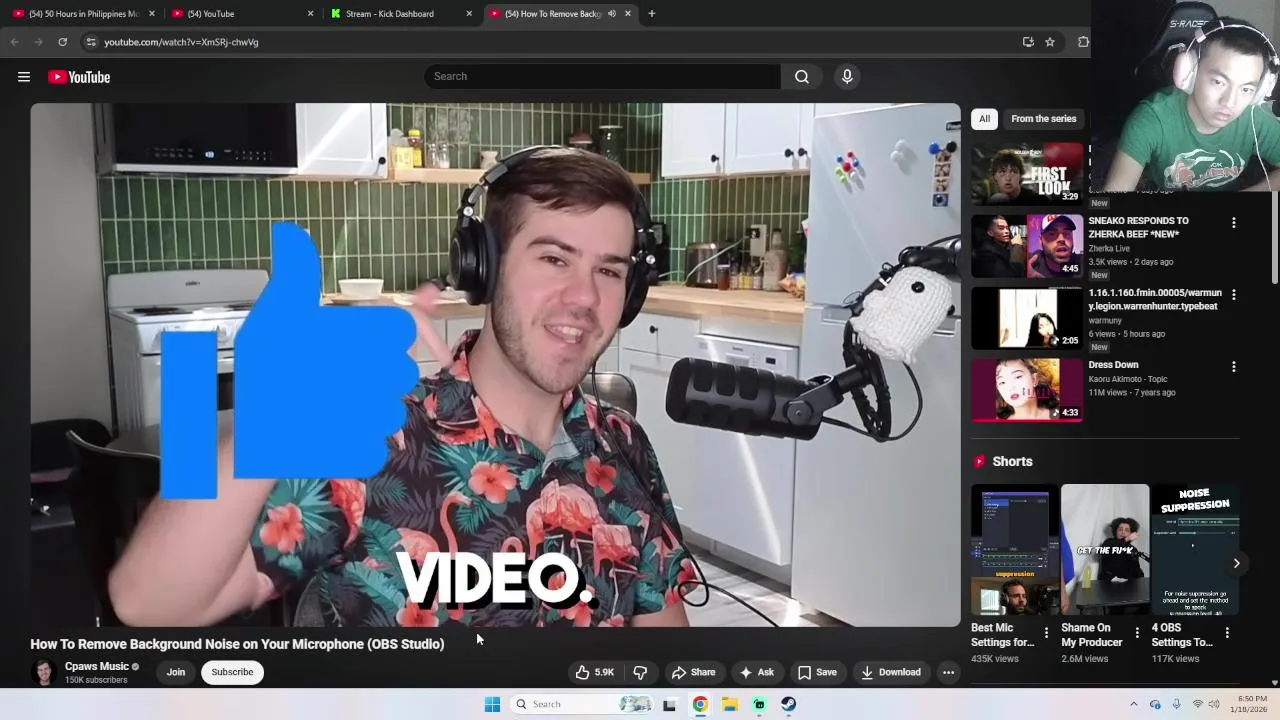Open Share options for the video
Viewport: 1280px width, 720px height.
click(x=694, y=672)
